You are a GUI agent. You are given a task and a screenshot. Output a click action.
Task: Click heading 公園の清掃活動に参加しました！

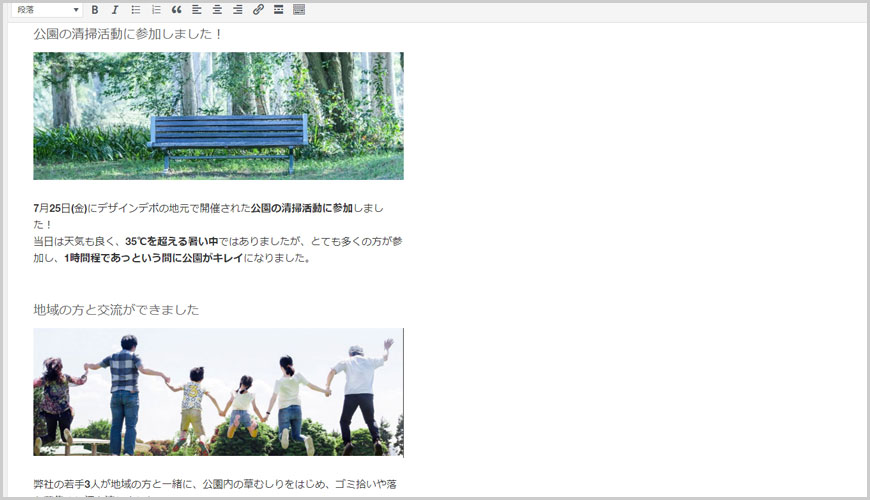[x=128, y=34]
